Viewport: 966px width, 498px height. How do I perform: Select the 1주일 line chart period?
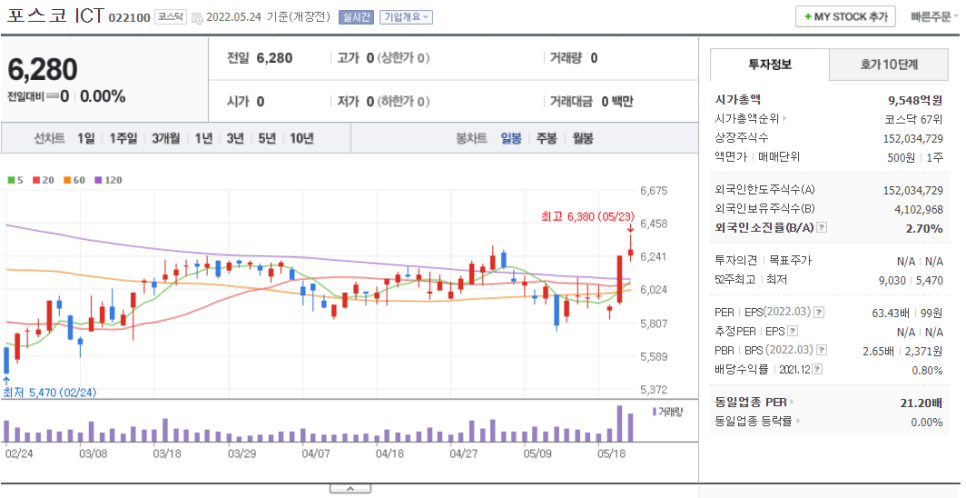click(123, 138)
